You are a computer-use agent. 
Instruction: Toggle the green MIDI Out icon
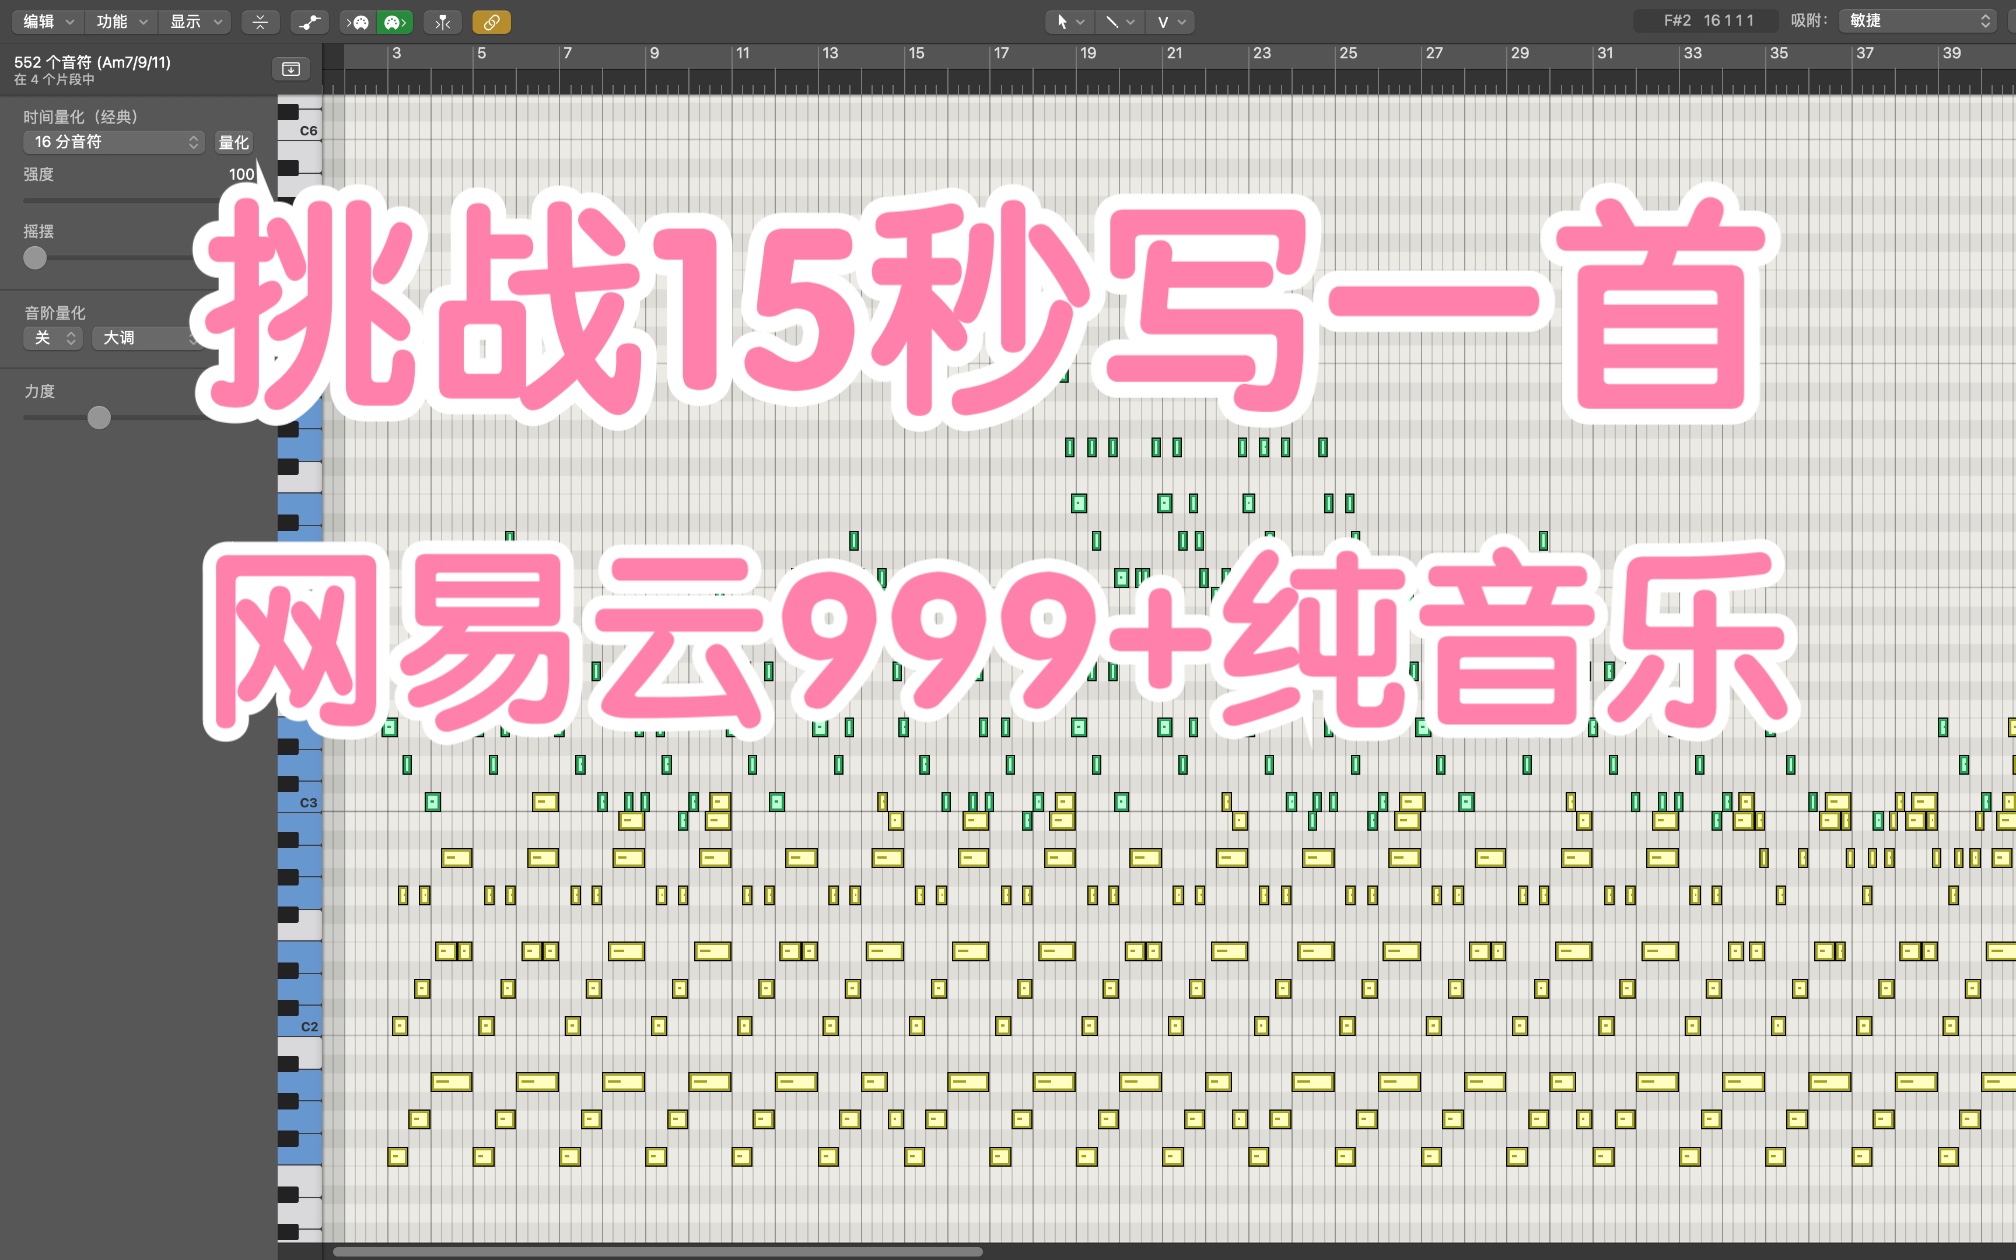pos(394,21)
